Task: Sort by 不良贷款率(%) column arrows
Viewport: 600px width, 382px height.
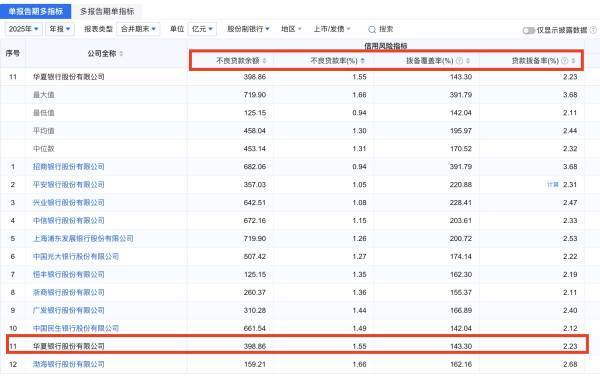Action: click(x=363, y=61)
